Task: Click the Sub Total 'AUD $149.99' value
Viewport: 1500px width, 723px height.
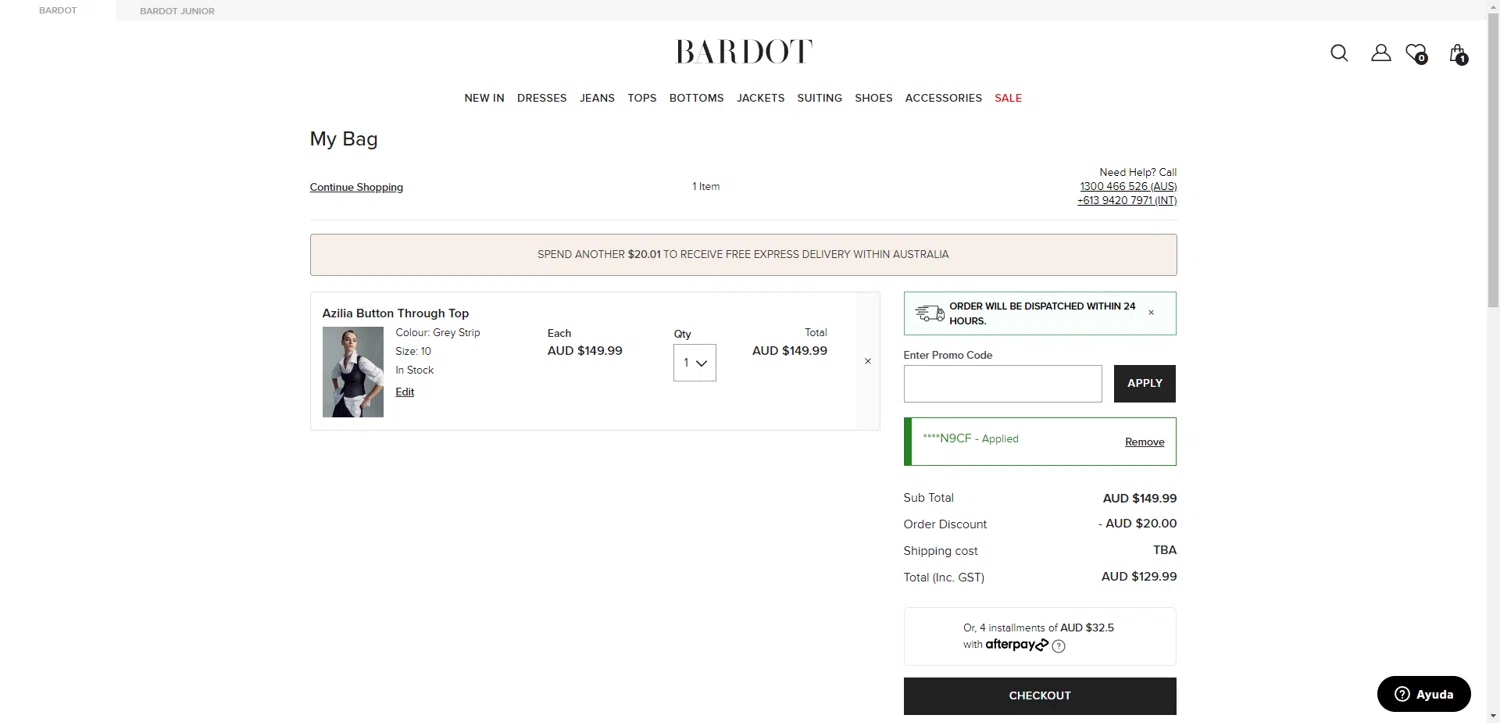Action: pos(1140,499)
